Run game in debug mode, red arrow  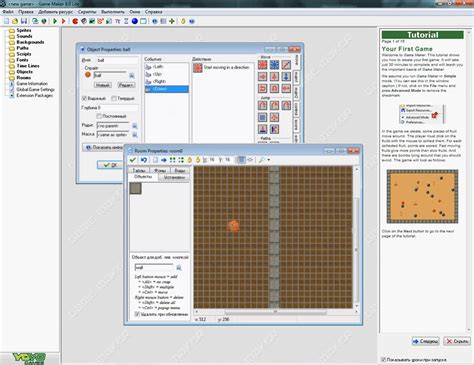(x=64, y=21)
